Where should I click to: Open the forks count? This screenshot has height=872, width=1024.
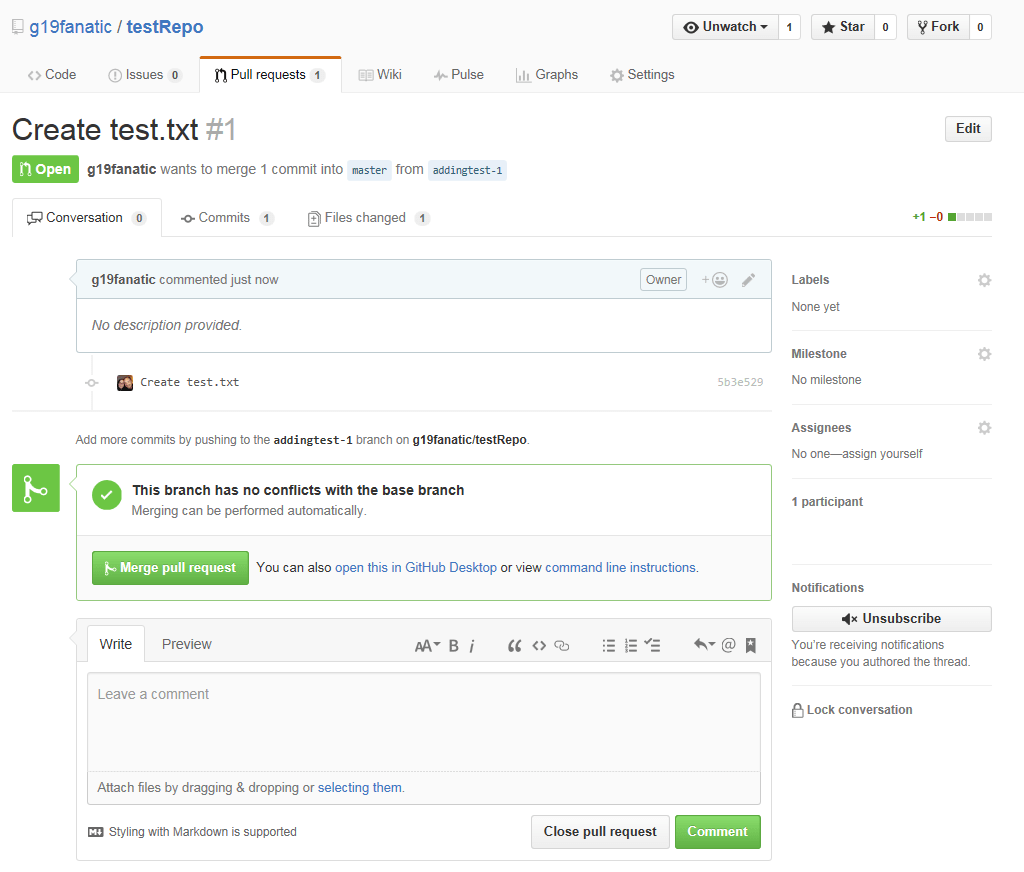coord(980,27)
